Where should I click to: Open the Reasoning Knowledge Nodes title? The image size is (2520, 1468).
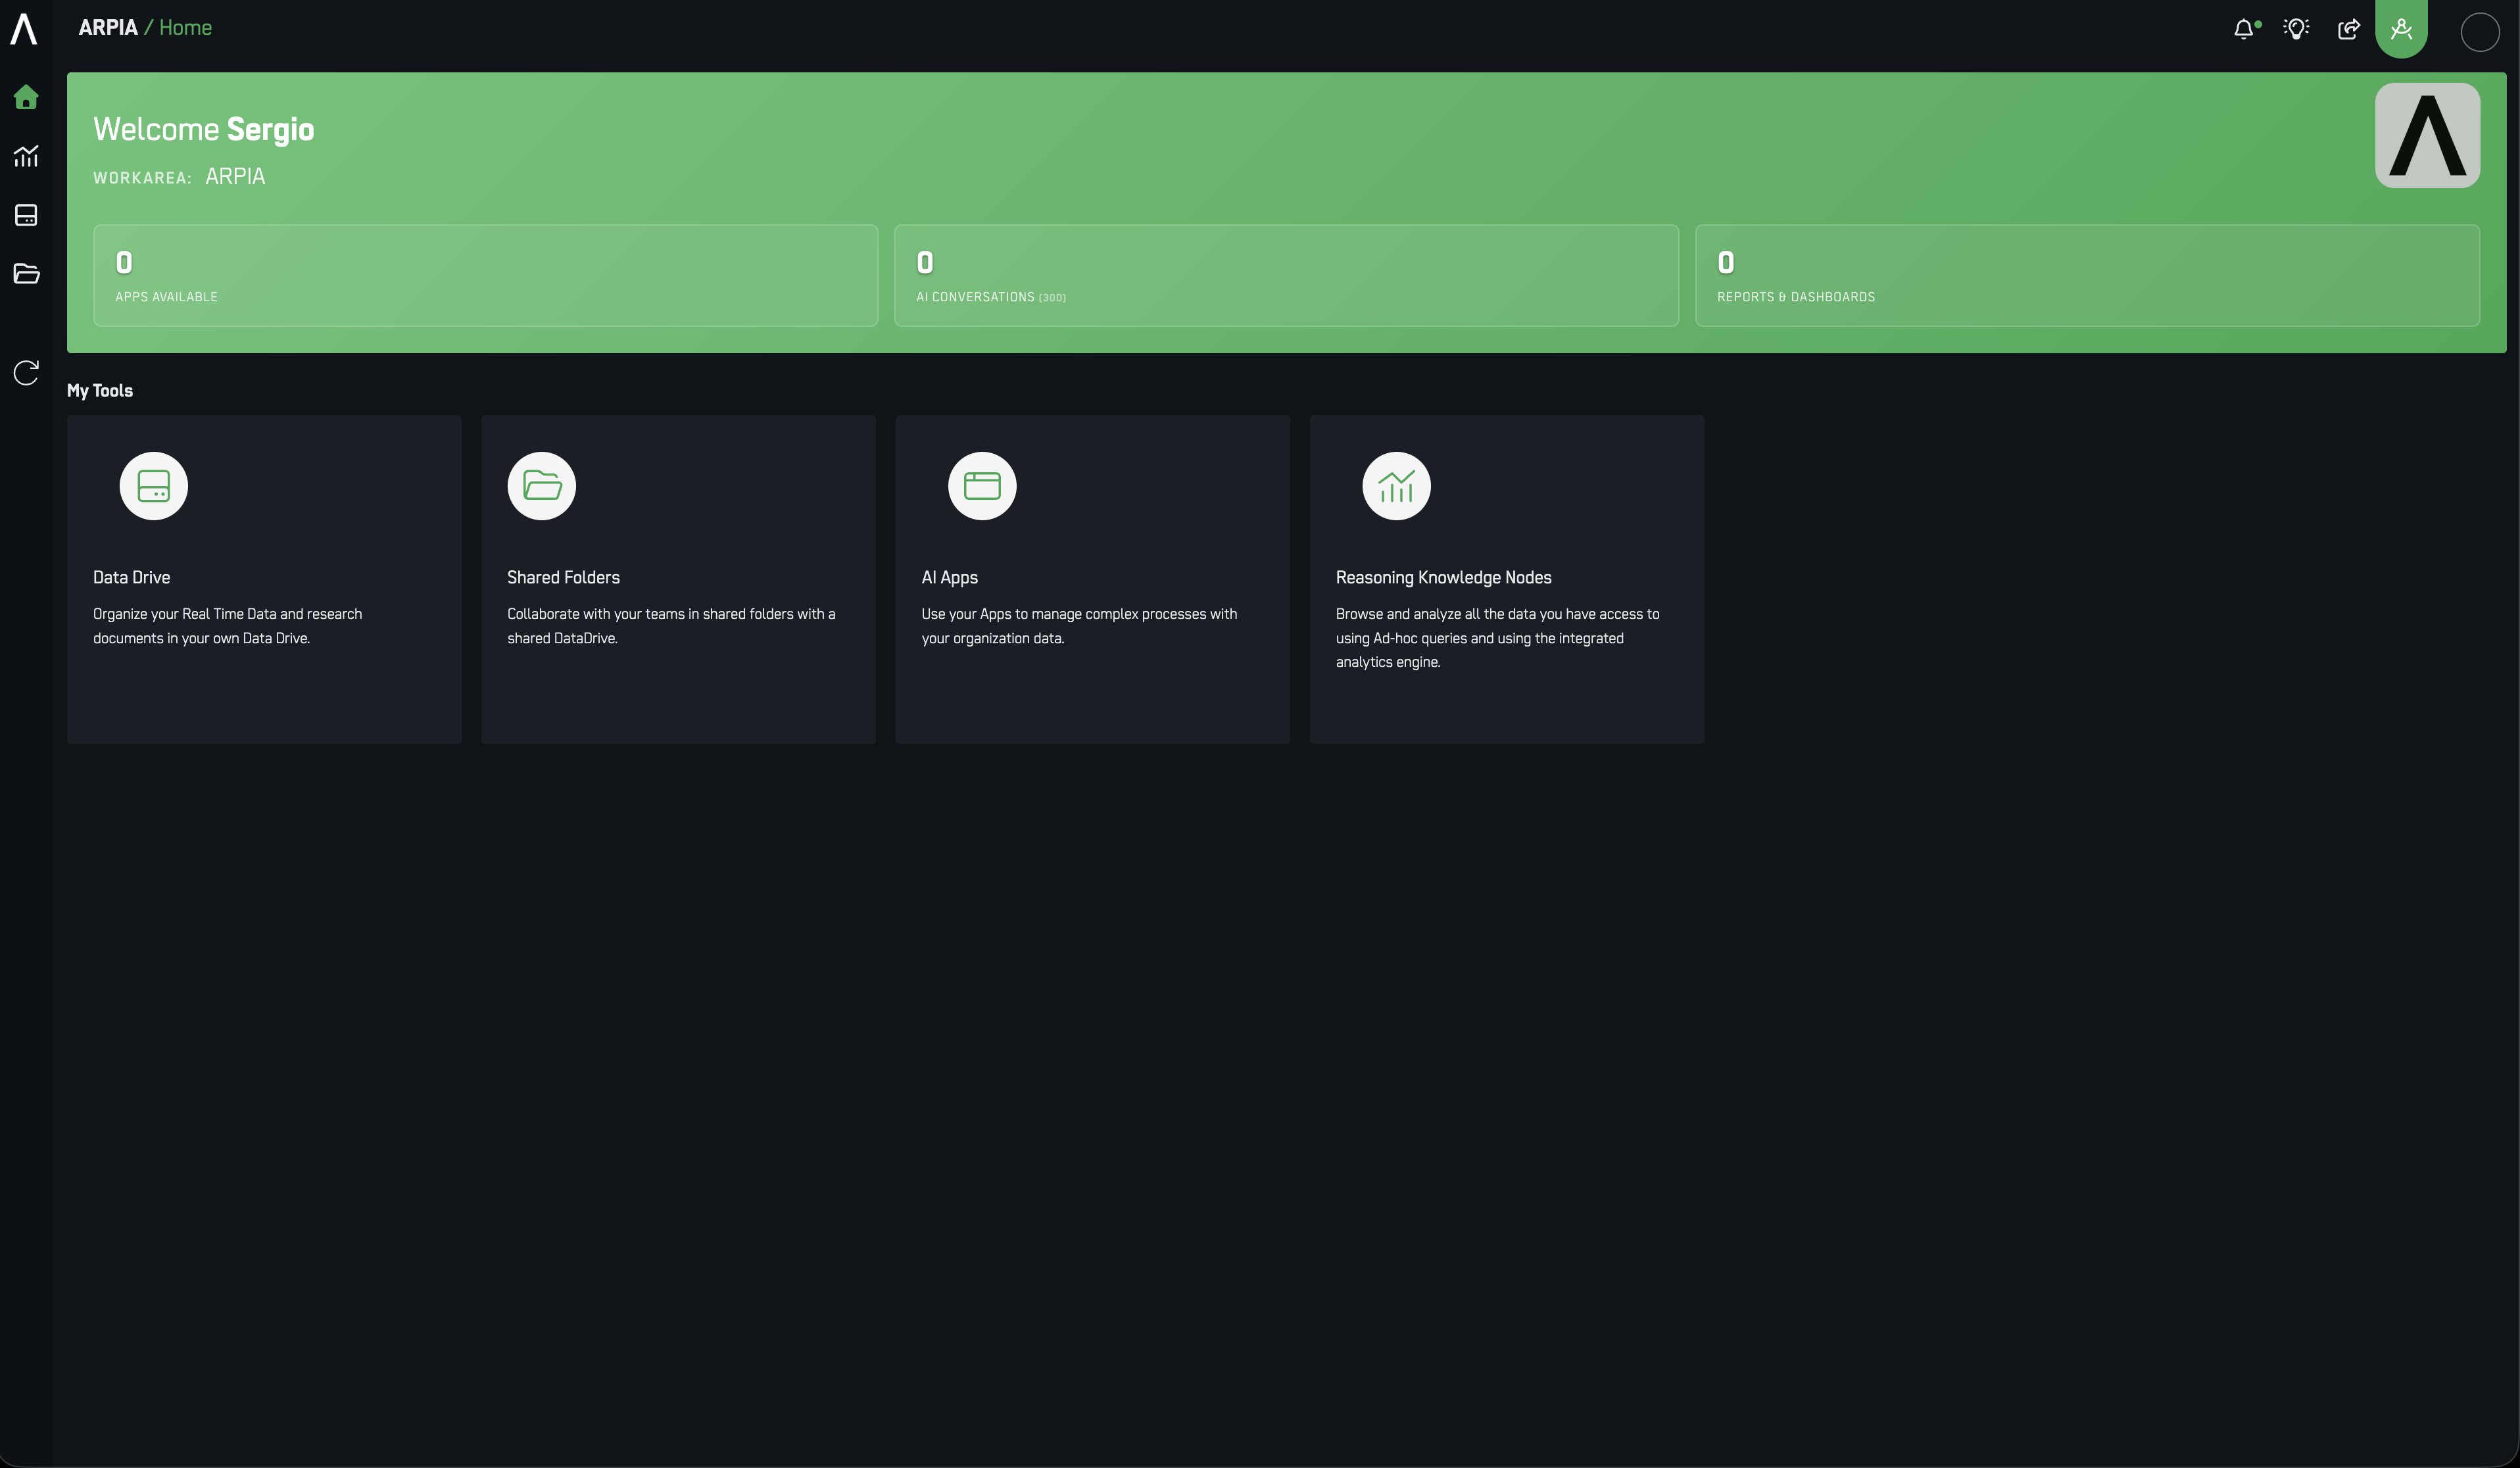click(x=1443, y=577)
